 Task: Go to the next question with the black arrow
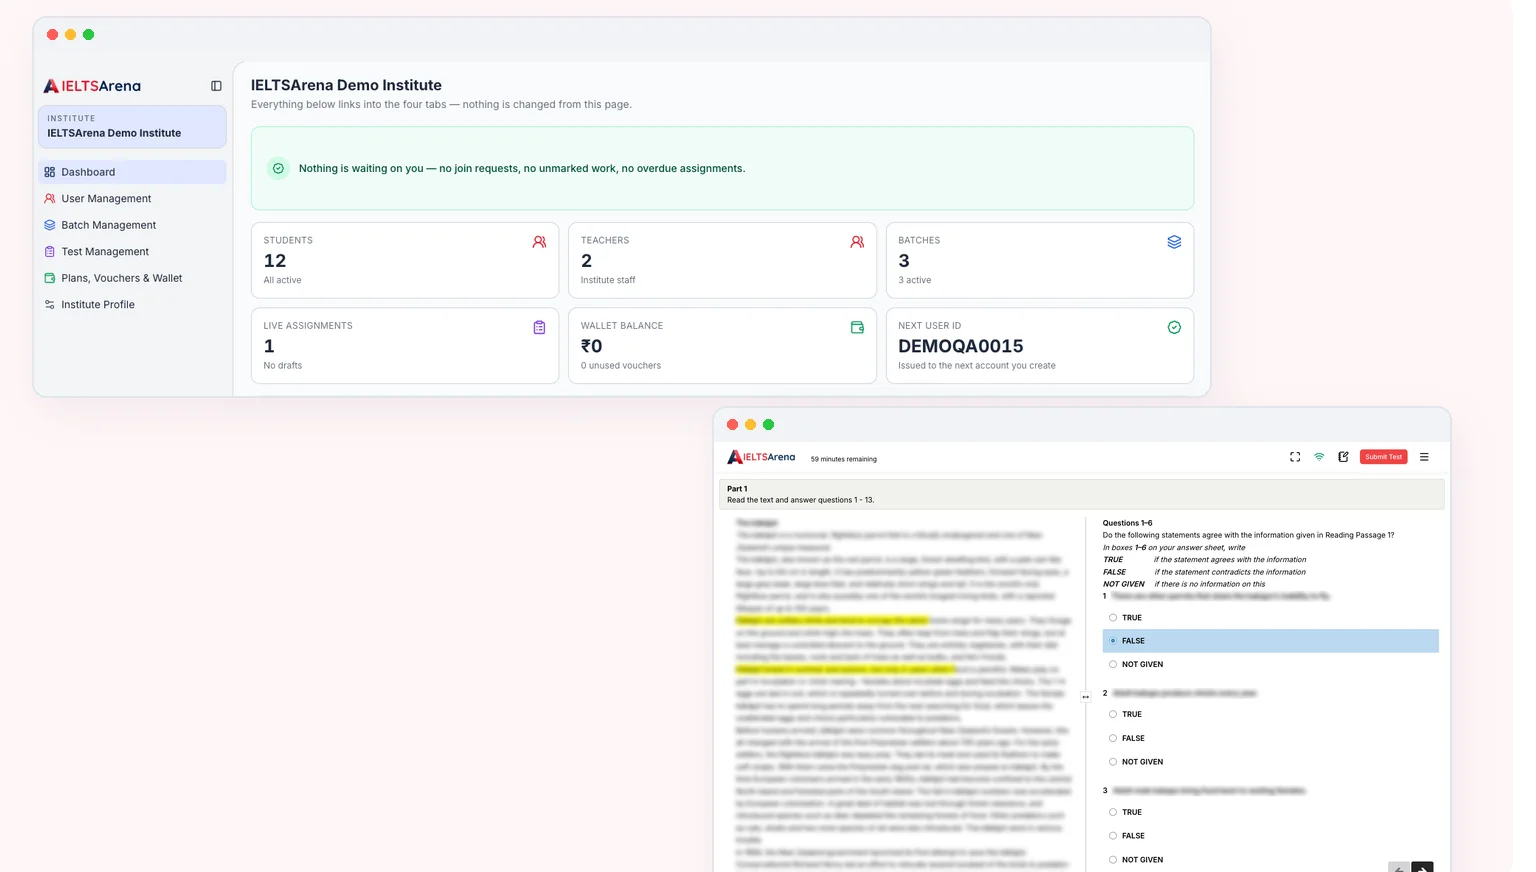(x=1422, y=867)
